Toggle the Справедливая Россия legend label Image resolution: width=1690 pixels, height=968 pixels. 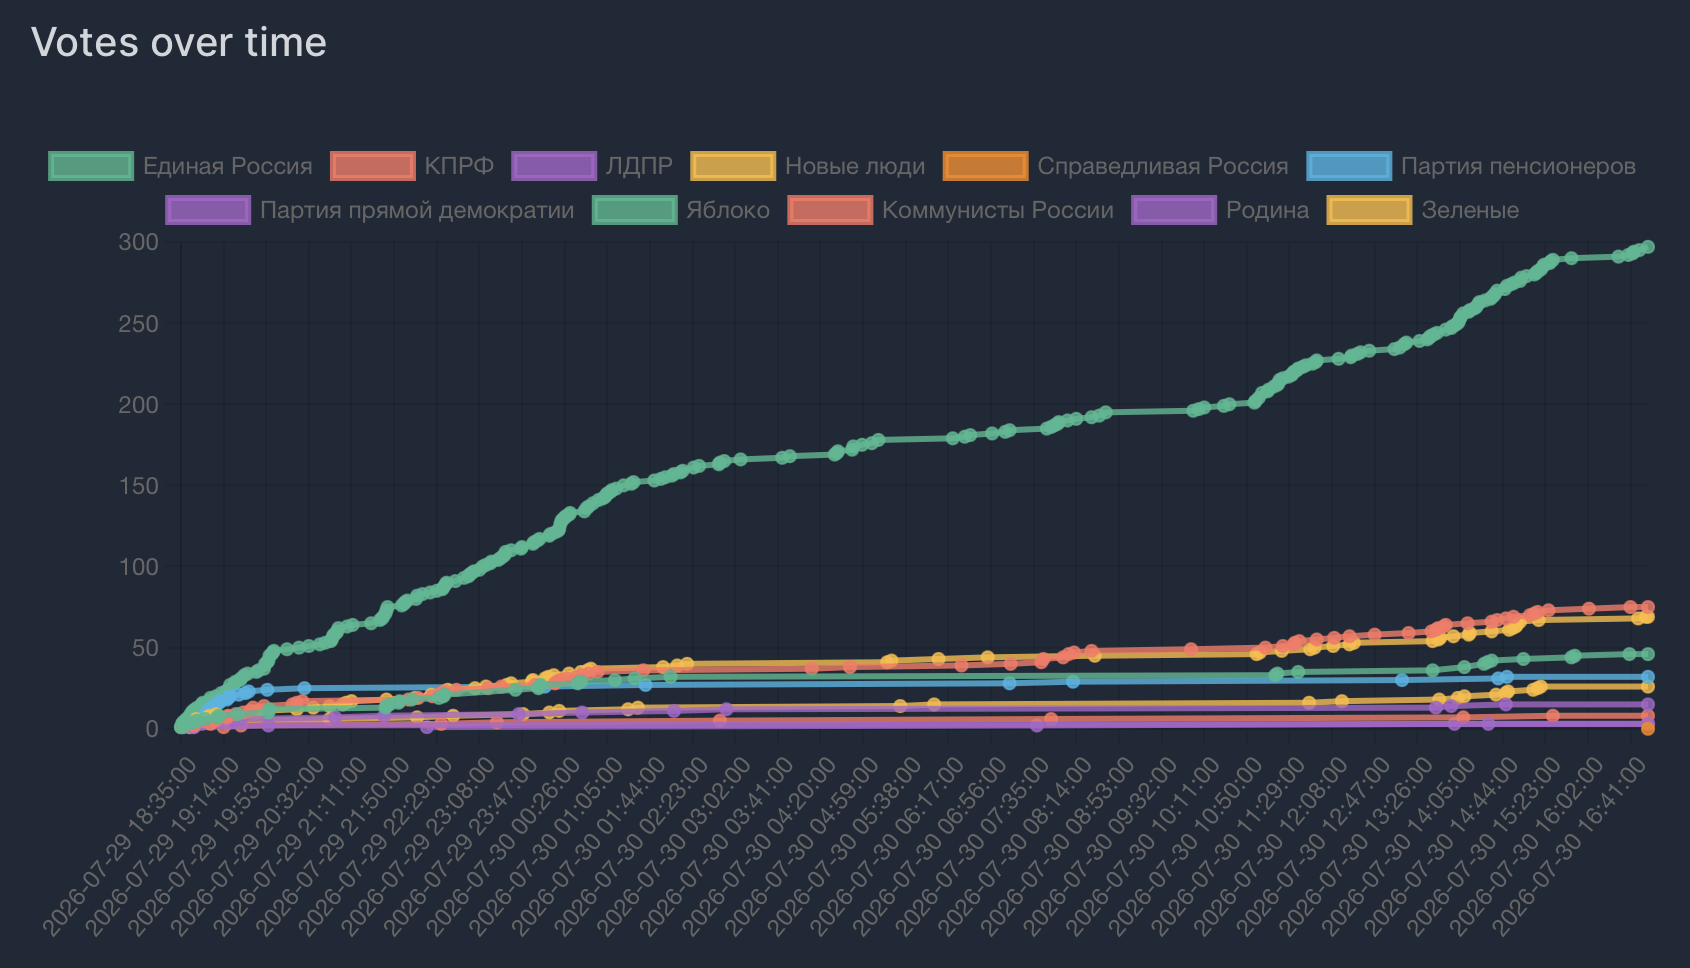(1163, 166)
